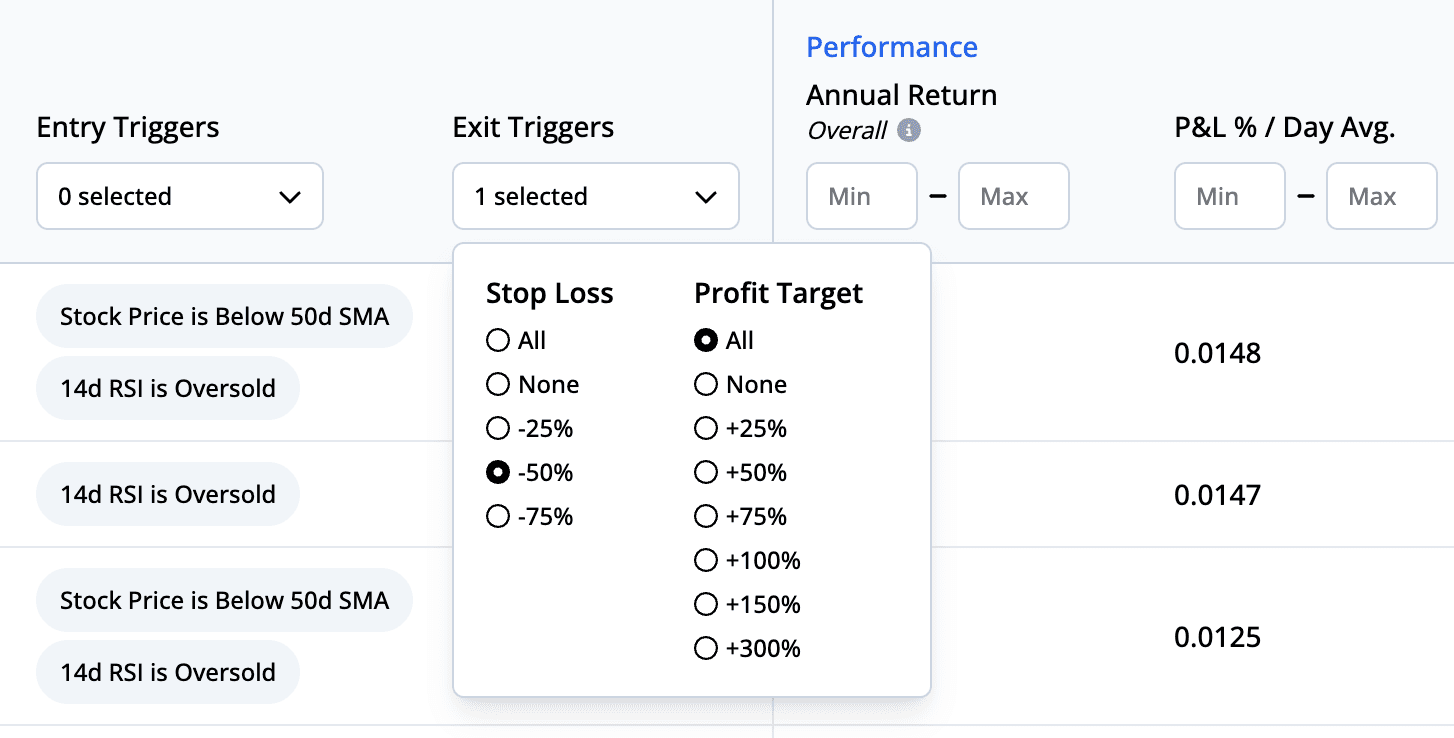Click the Annual Return Max field
The height and width of the screenshot is (738, 1454).
pos(1013,196)
